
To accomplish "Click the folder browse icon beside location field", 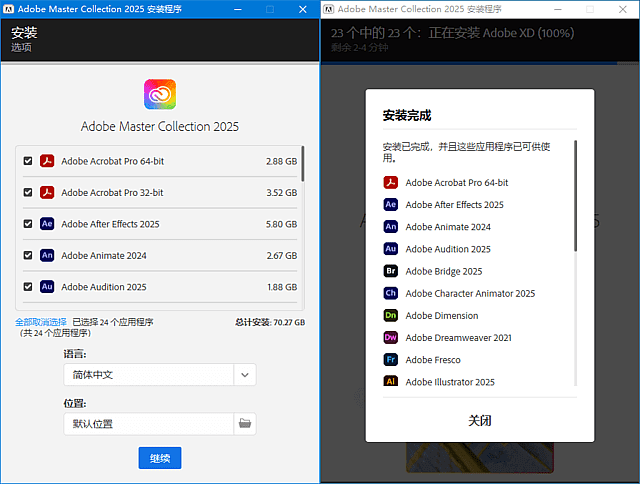I will tap(245, 424).
